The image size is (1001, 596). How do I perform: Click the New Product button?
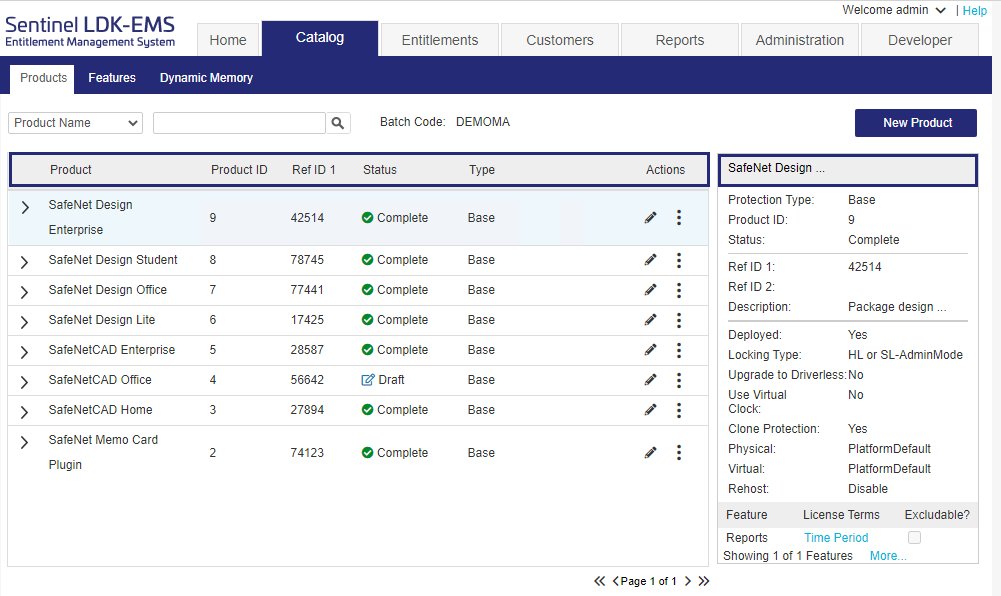point(916,123)
